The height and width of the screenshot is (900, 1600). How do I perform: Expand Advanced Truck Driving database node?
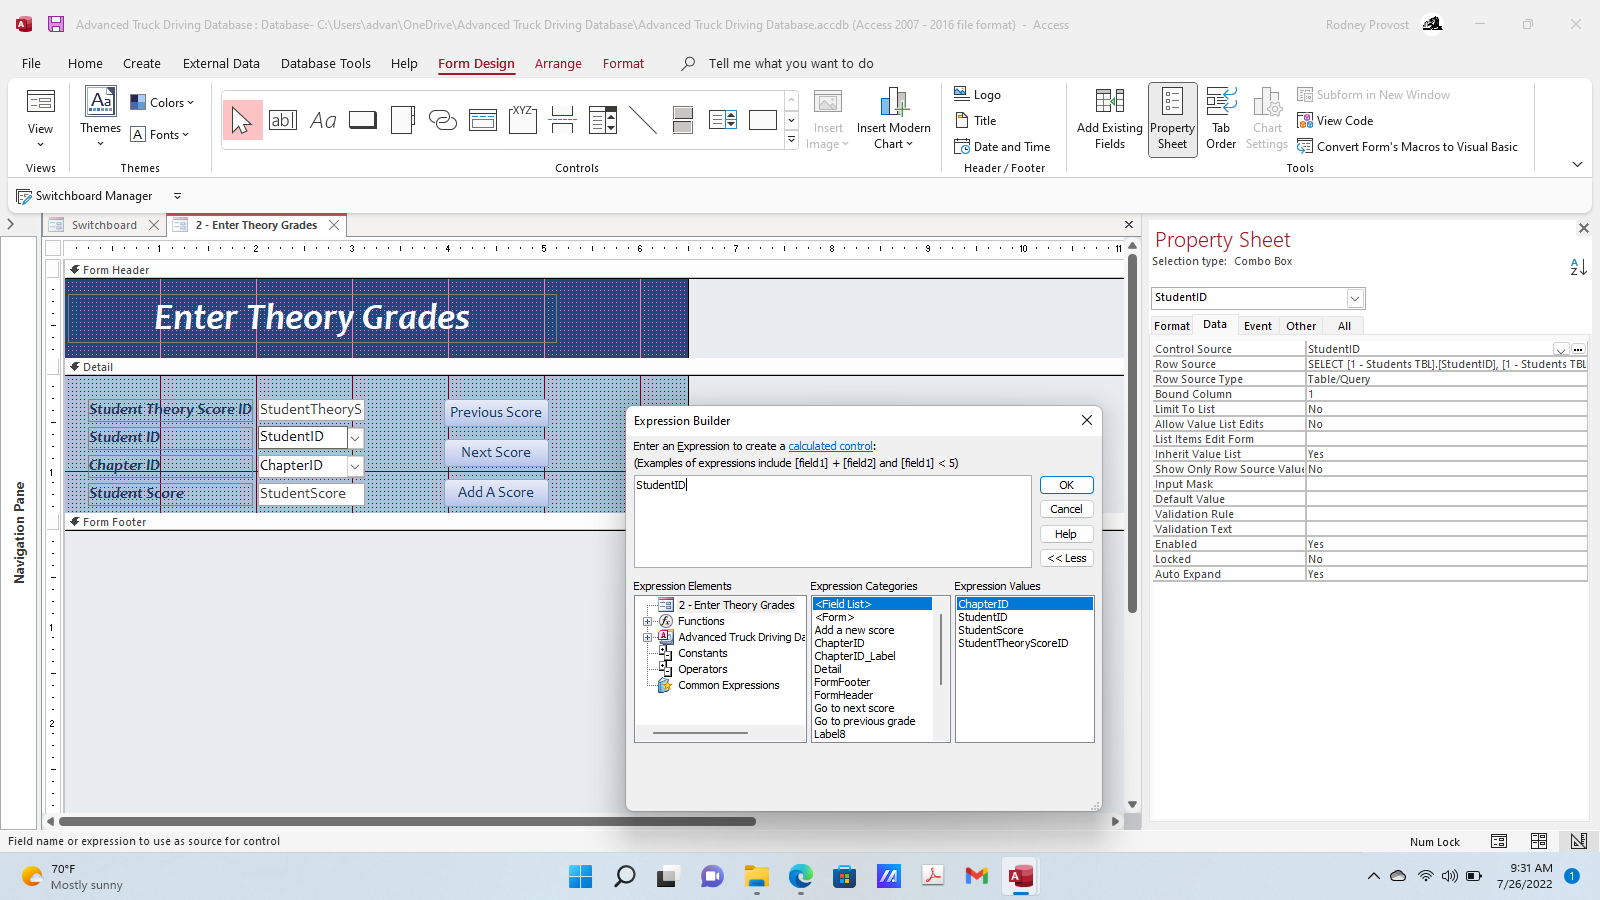pos(647,637)
